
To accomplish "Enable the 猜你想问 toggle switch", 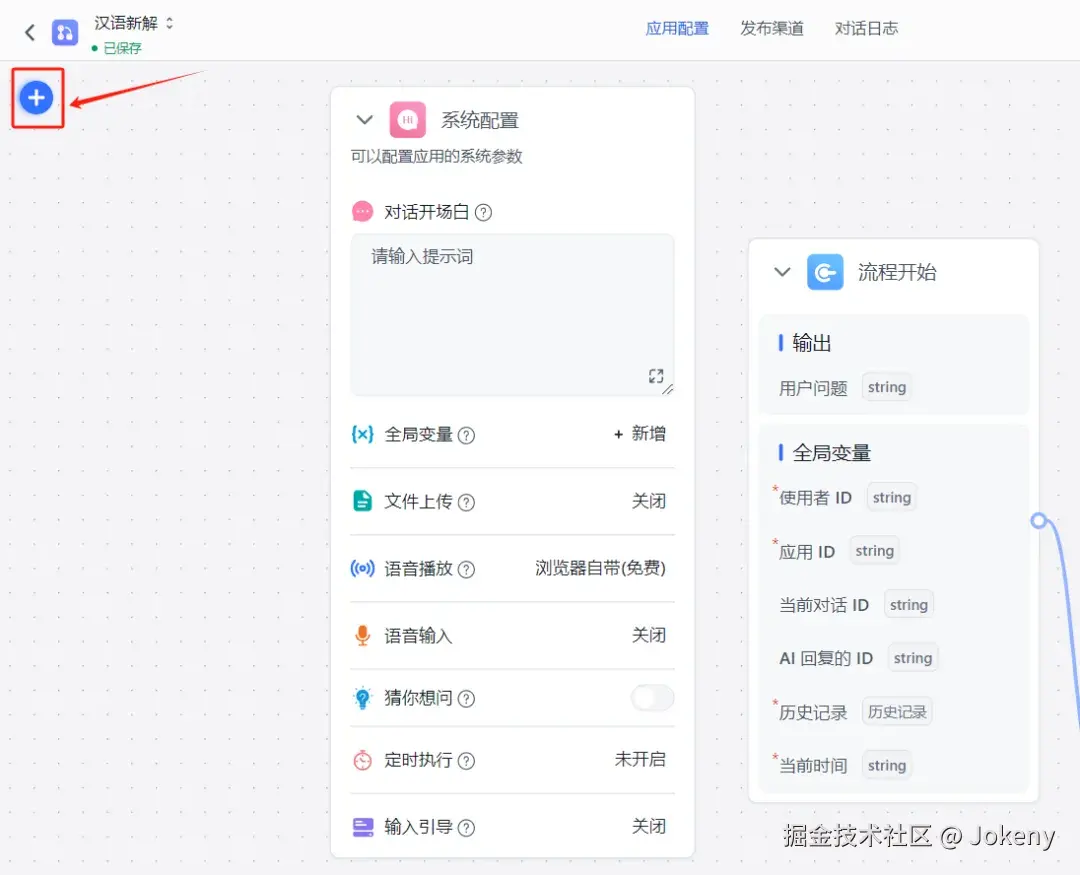I will pyautogui.click(x=651, y=698).
